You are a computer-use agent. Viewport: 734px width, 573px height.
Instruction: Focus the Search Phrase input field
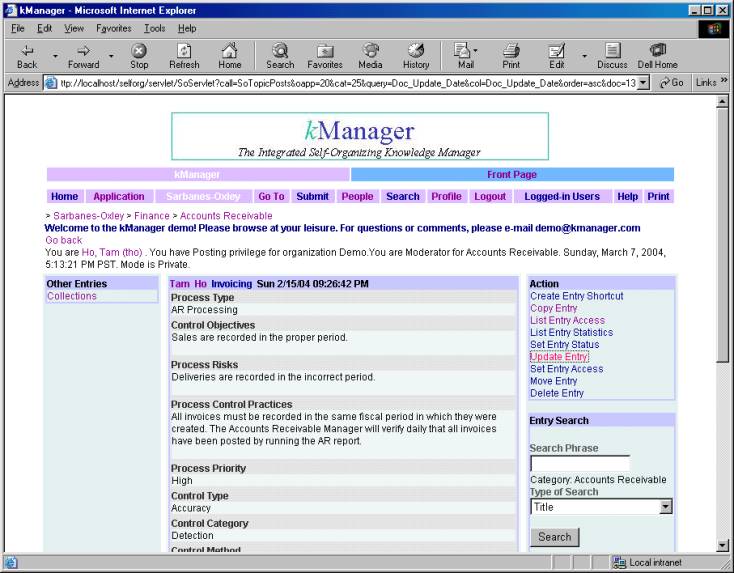(x=580, y=463)
